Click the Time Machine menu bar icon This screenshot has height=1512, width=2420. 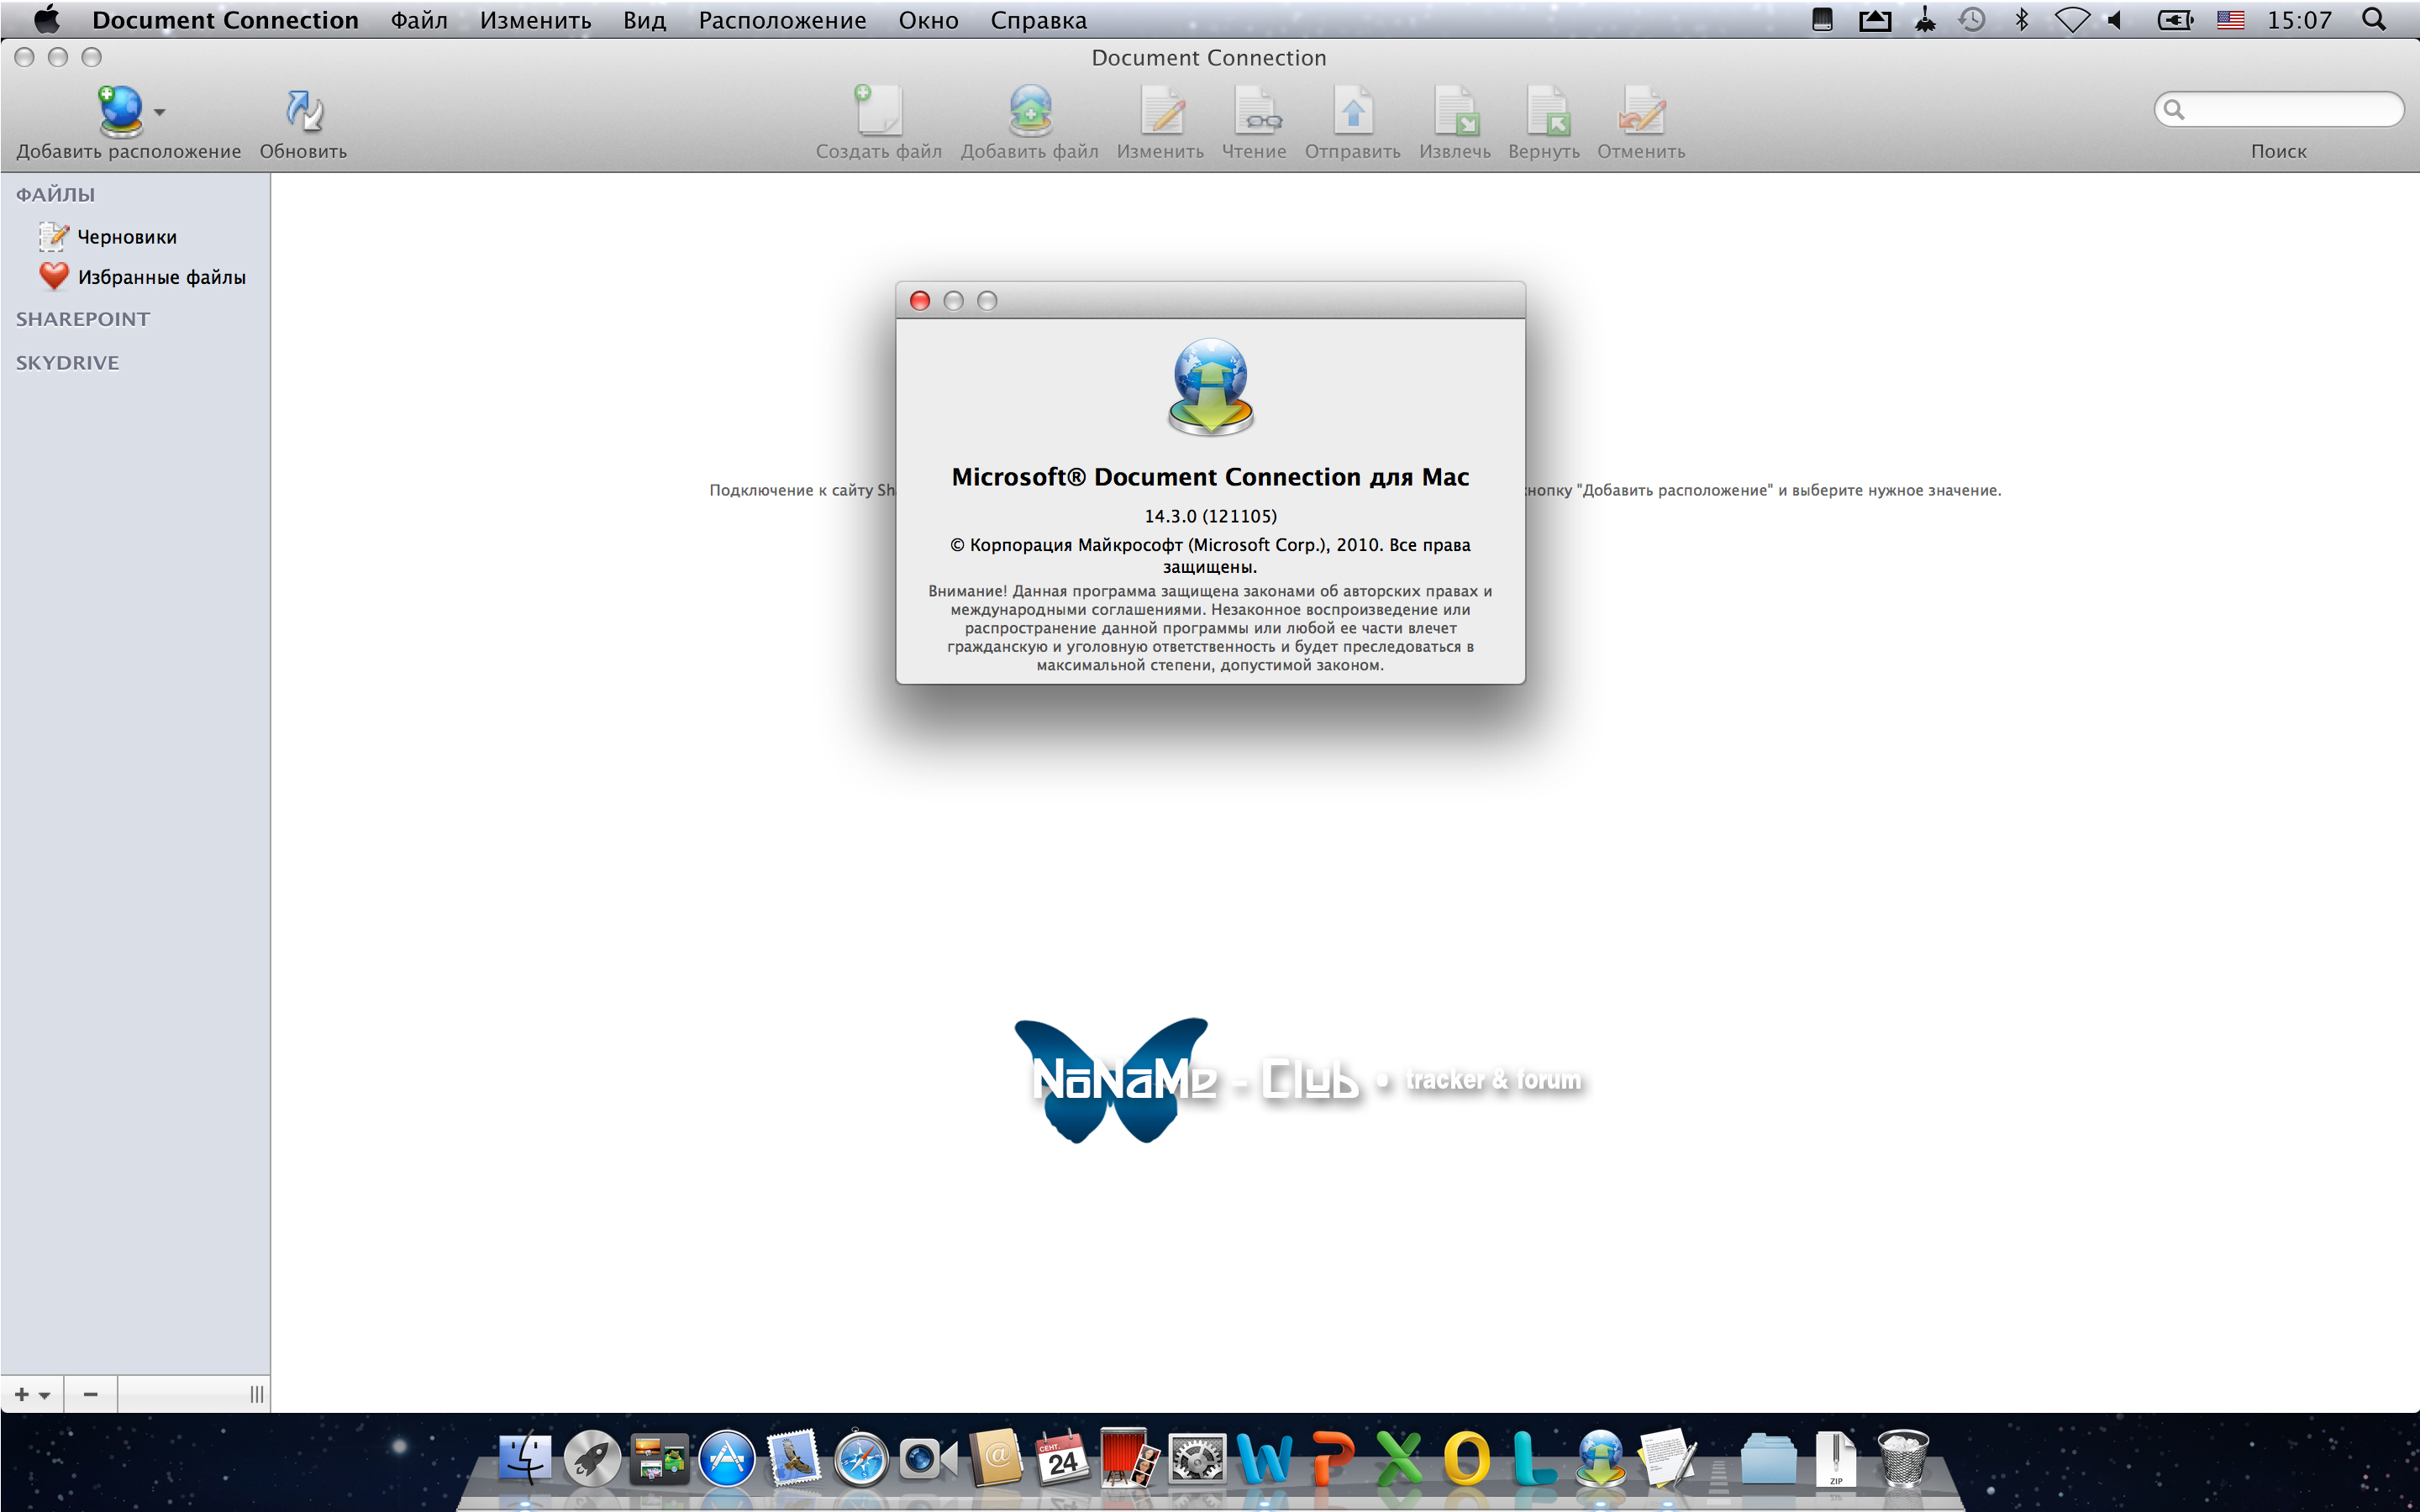click(x=1972, y=19)
